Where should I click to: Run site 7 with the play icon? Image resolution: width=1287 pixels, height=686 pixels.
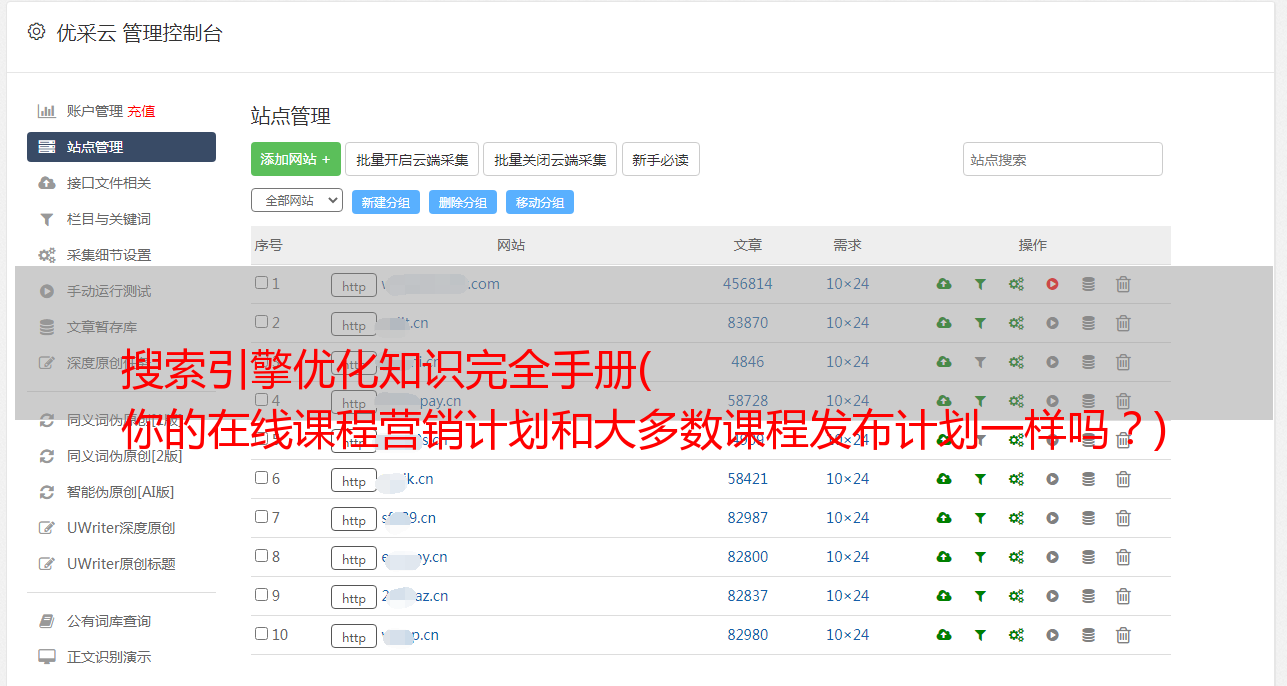pyautogui.click(x=1052, y=518)
